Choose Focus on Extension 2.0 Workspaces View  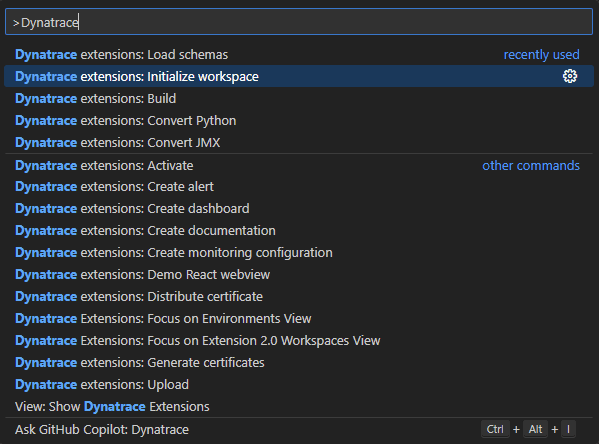click(x=299, y=340)
